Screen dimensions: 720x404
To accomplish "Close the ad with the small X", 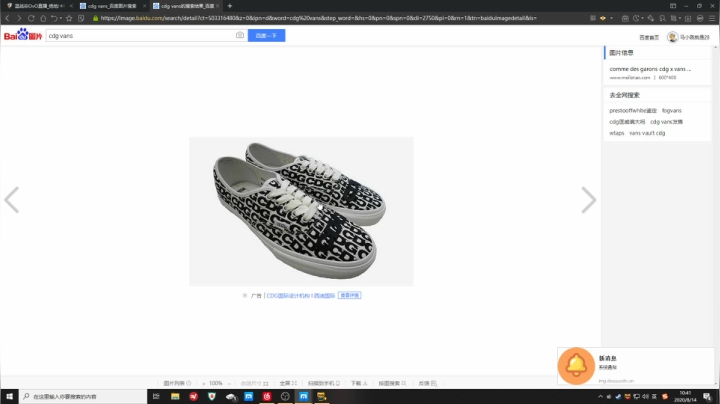I will 245,296.
